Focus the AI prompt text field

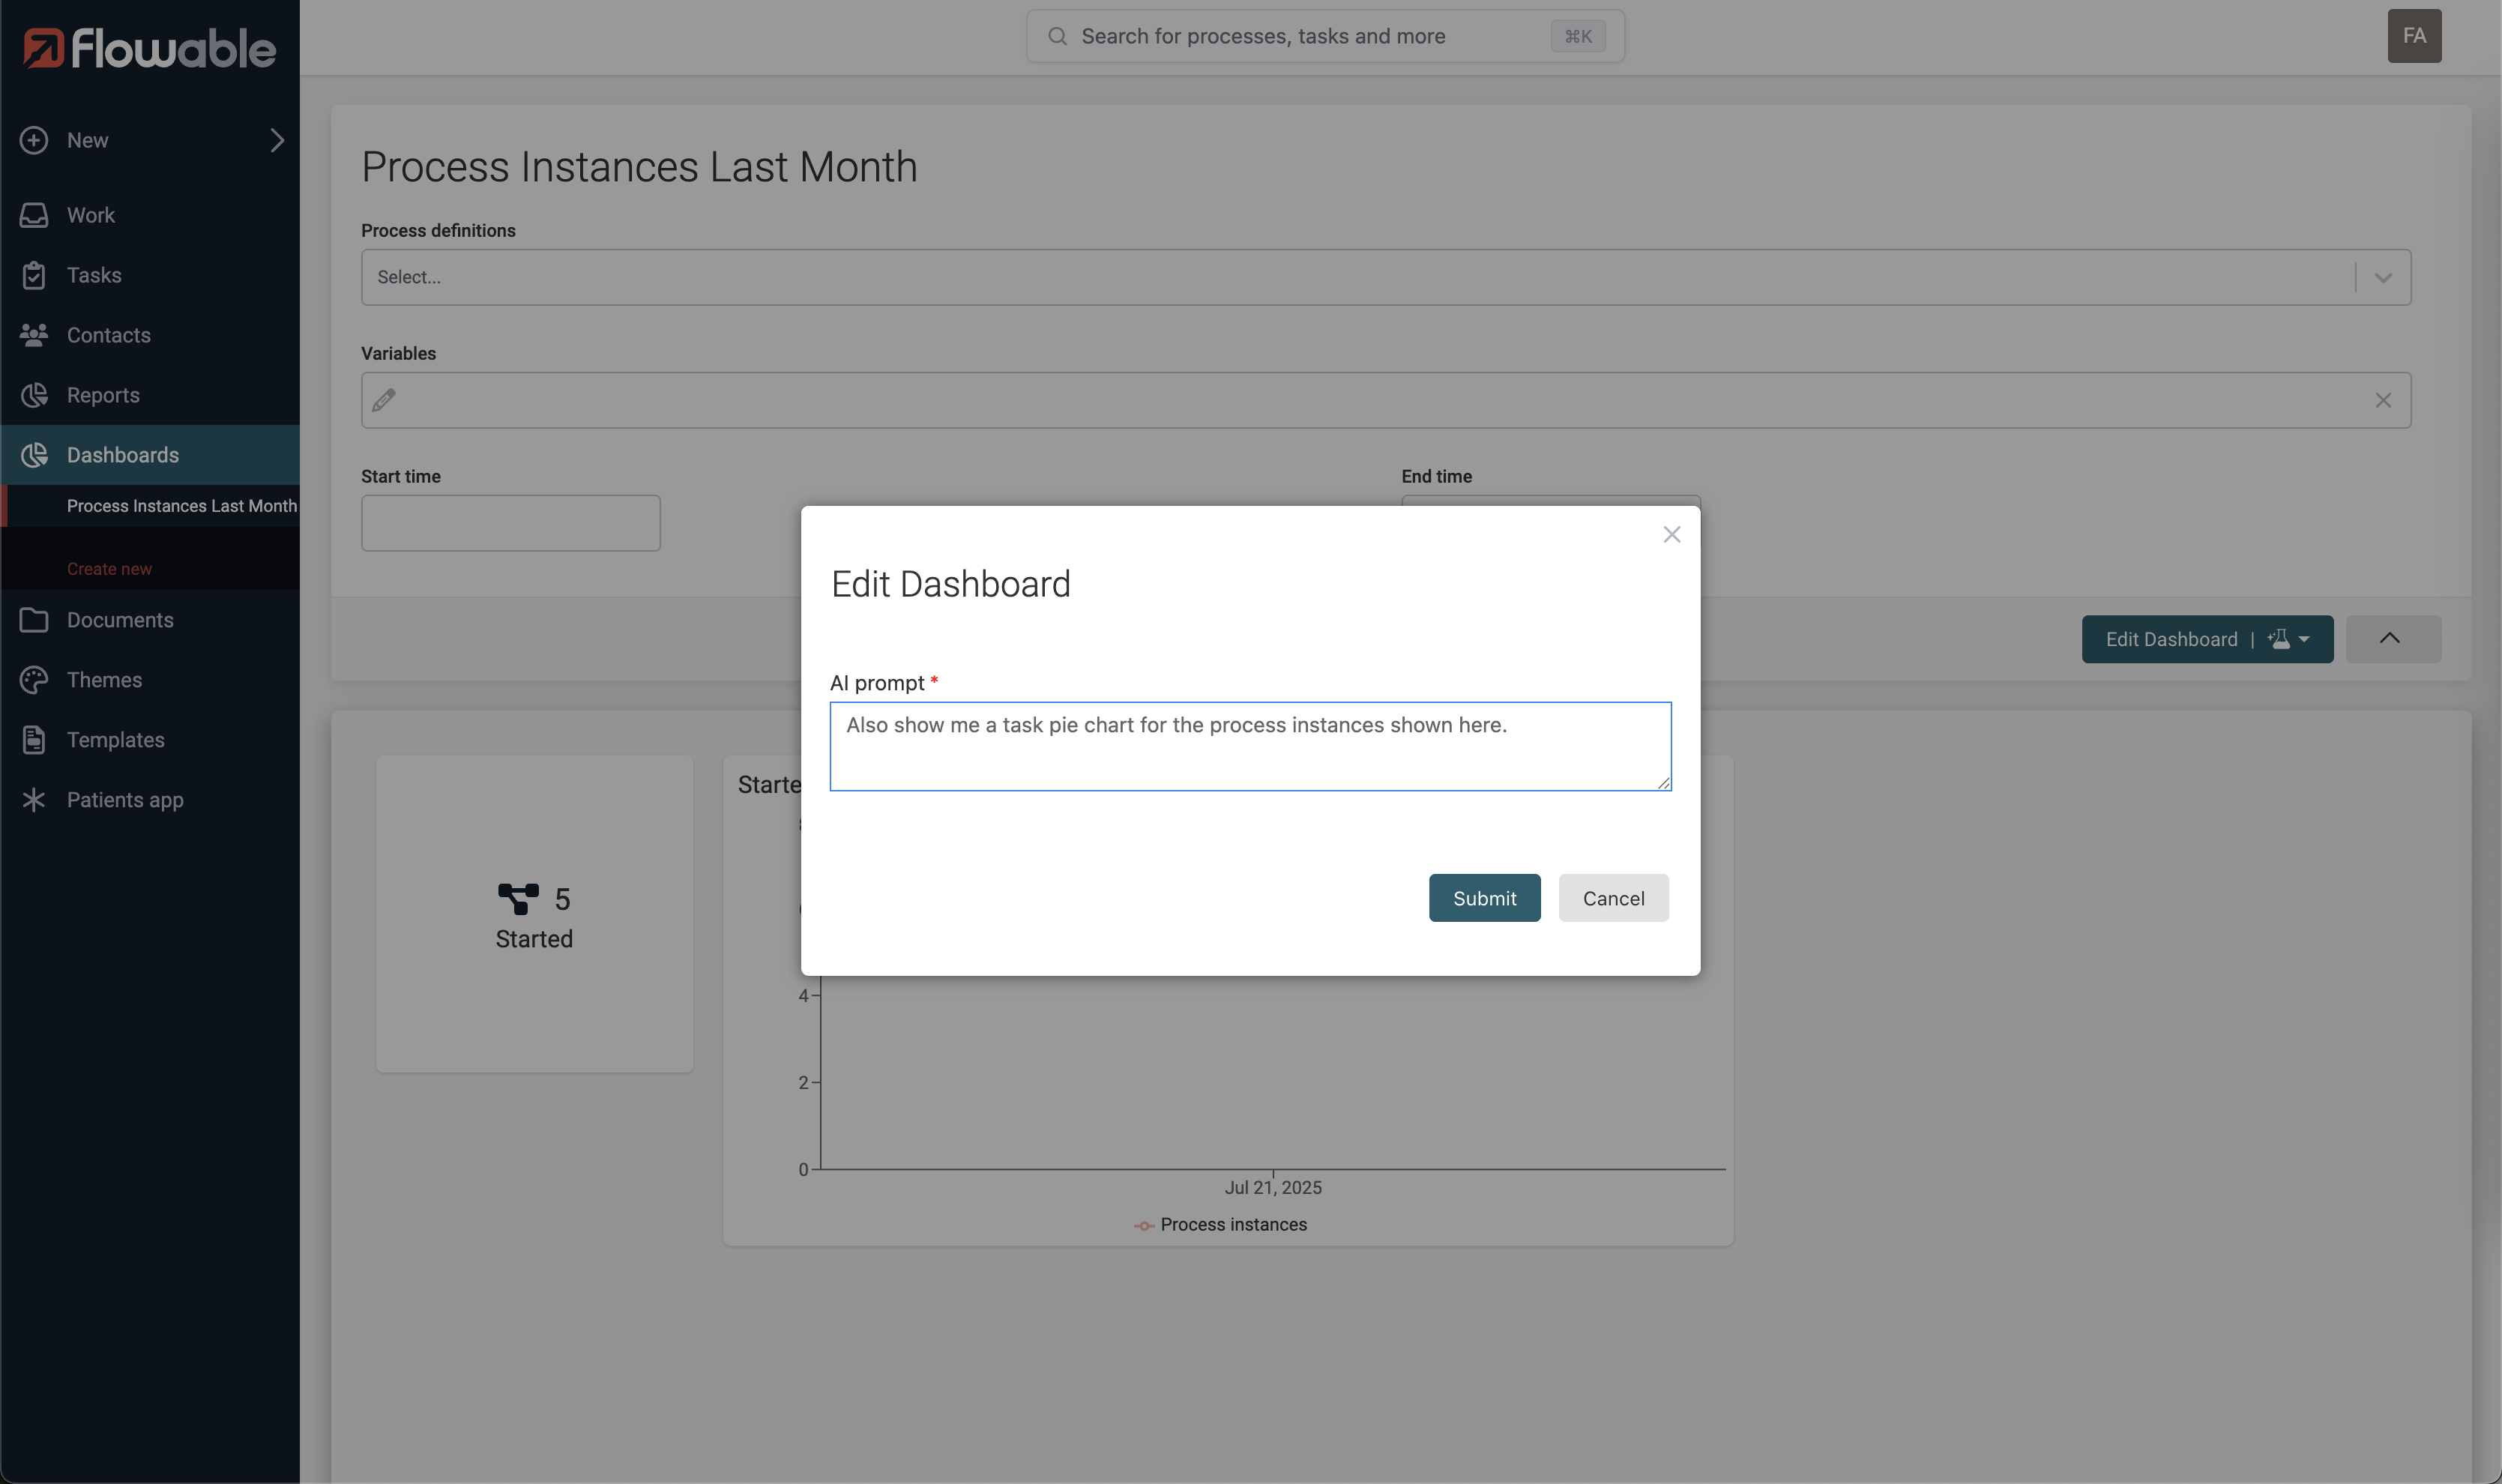[x=1249, y=745]
